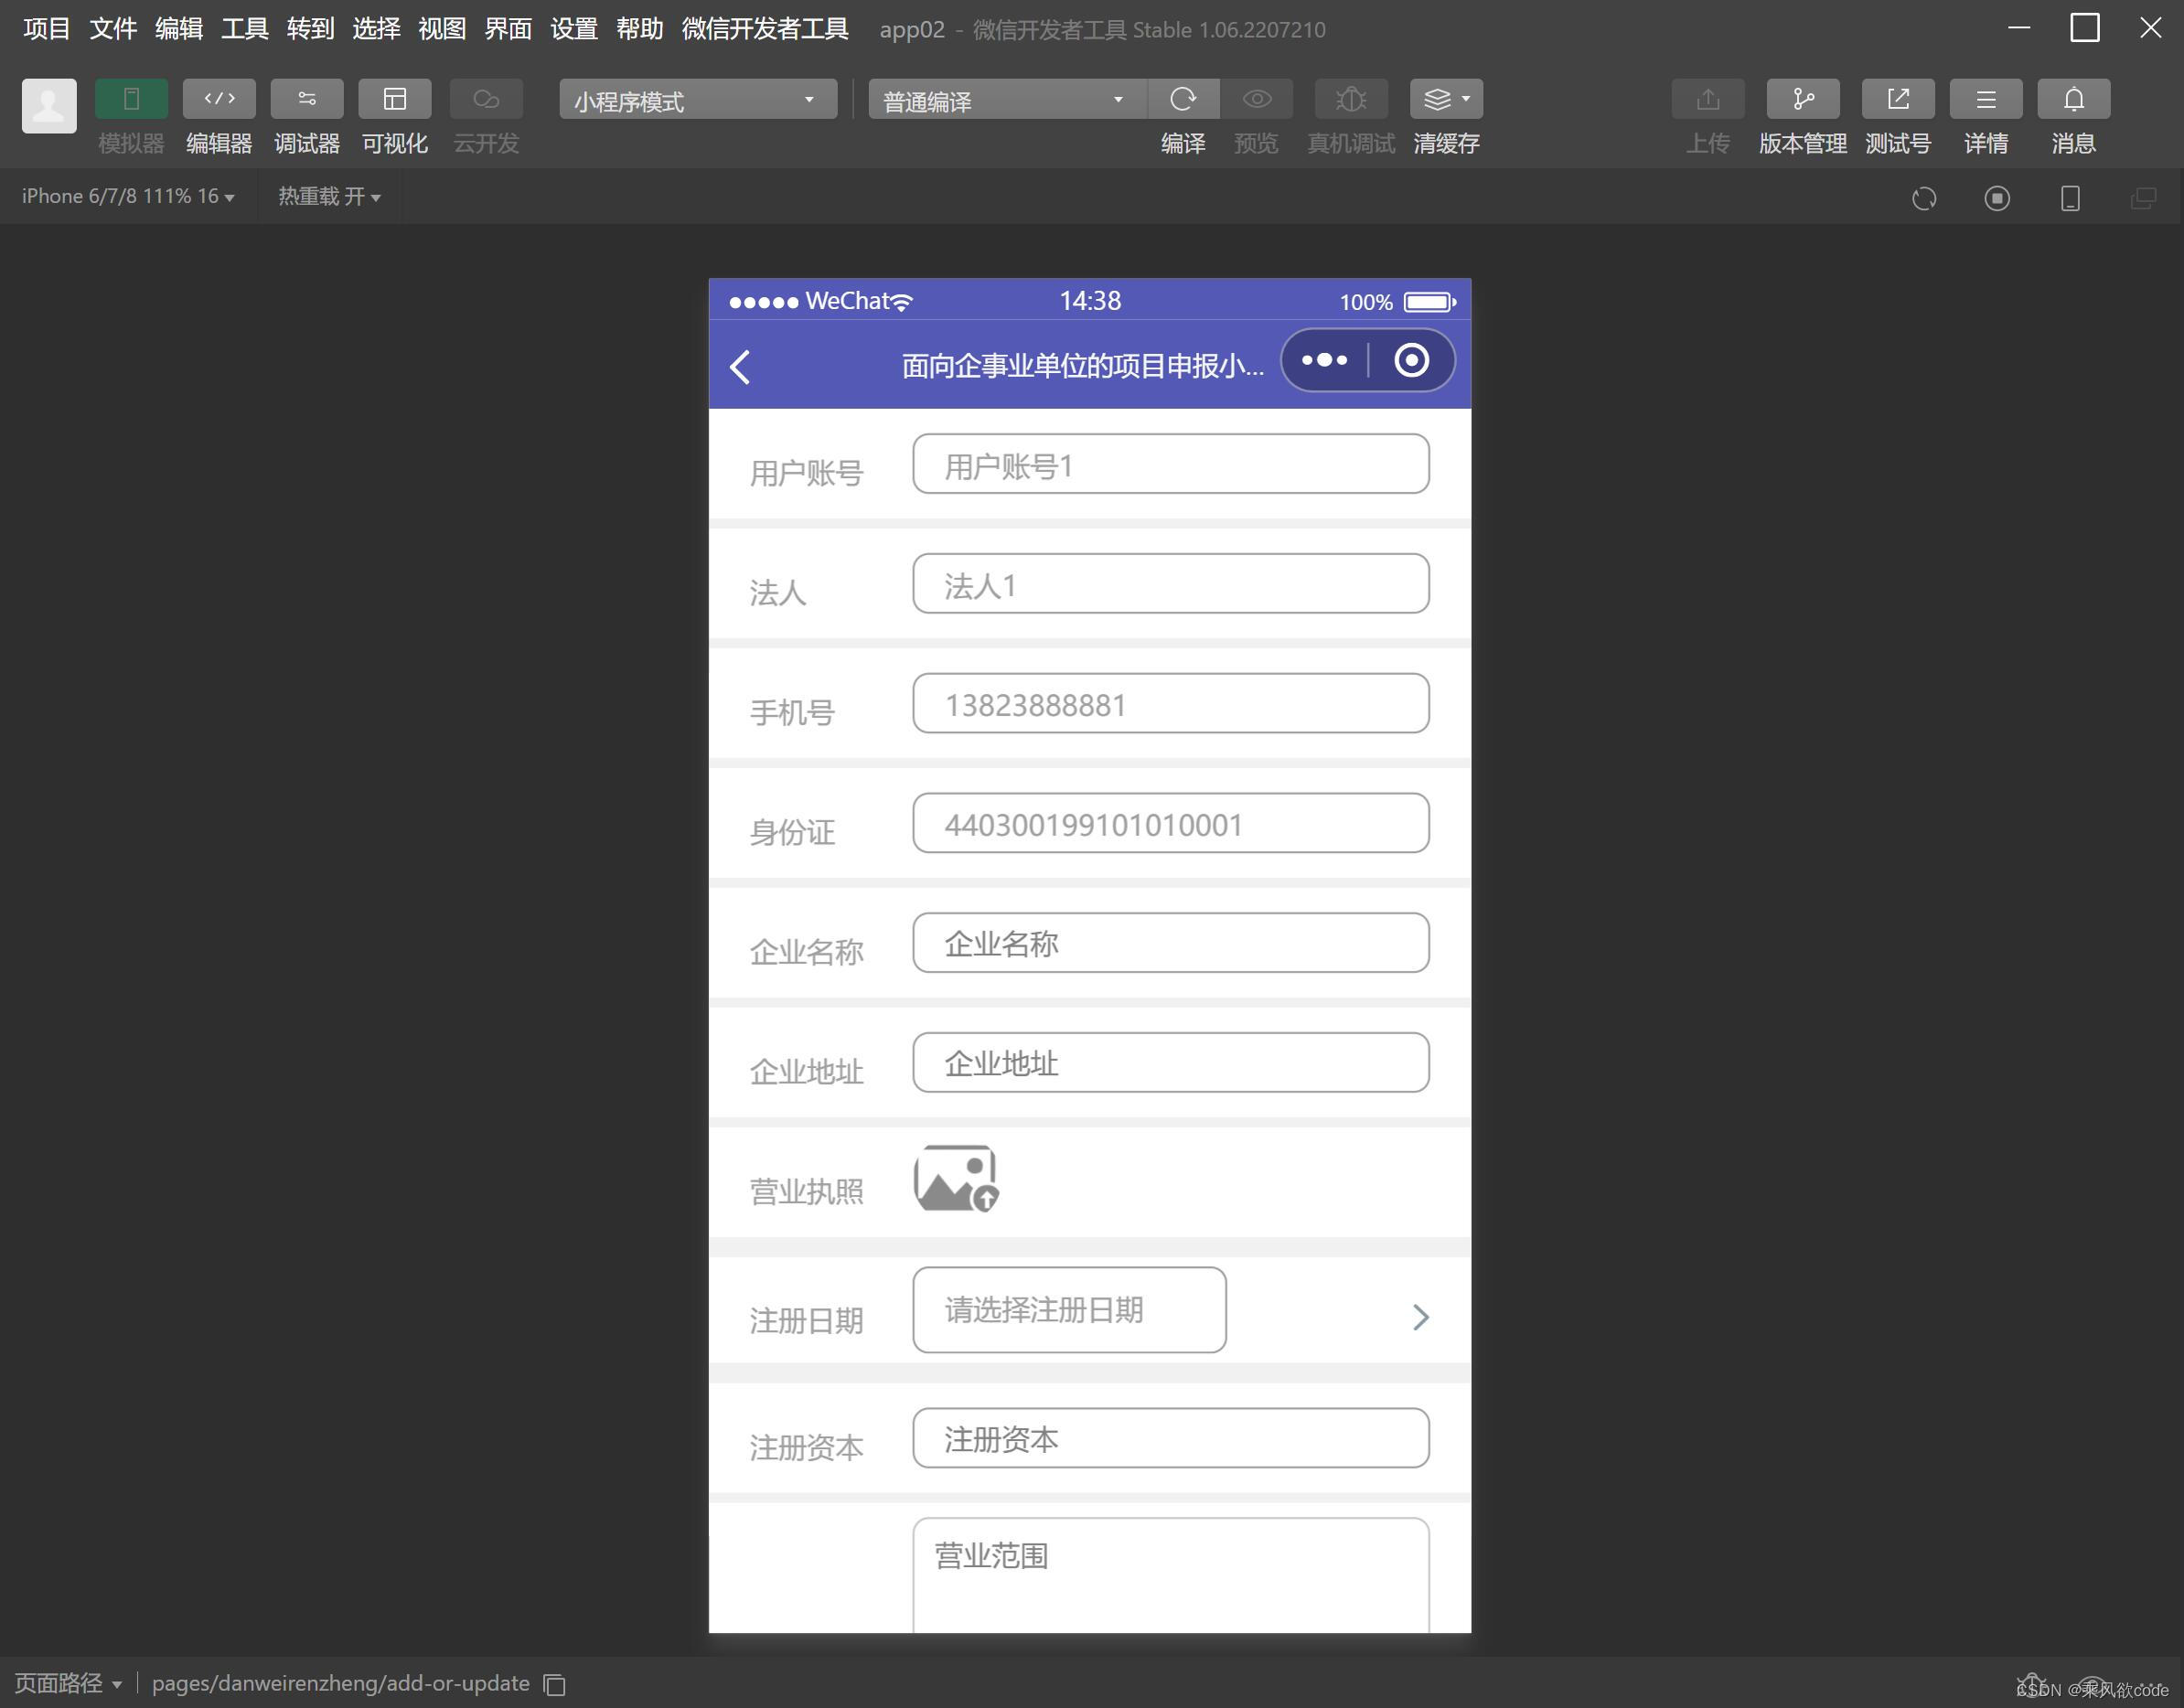Click the business license image upload icon

[x=955, y=1178]
